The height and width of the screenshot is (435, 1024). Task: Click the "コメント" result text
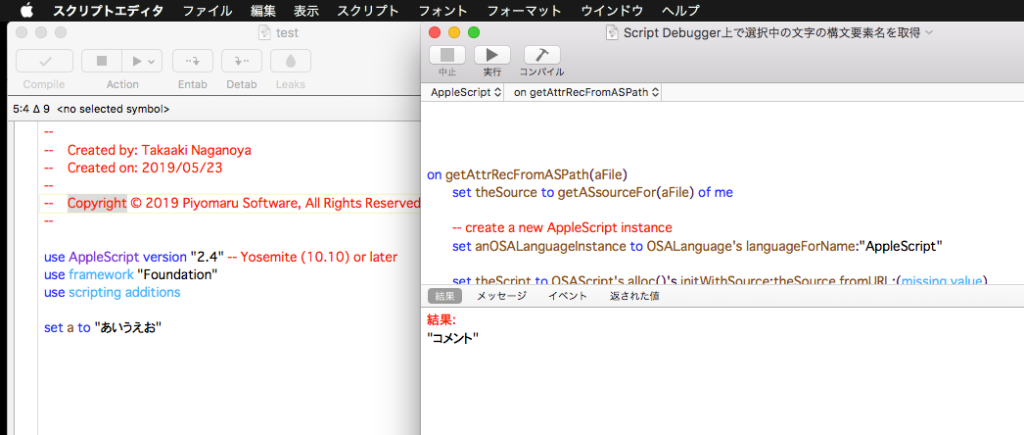coord(453,338)
